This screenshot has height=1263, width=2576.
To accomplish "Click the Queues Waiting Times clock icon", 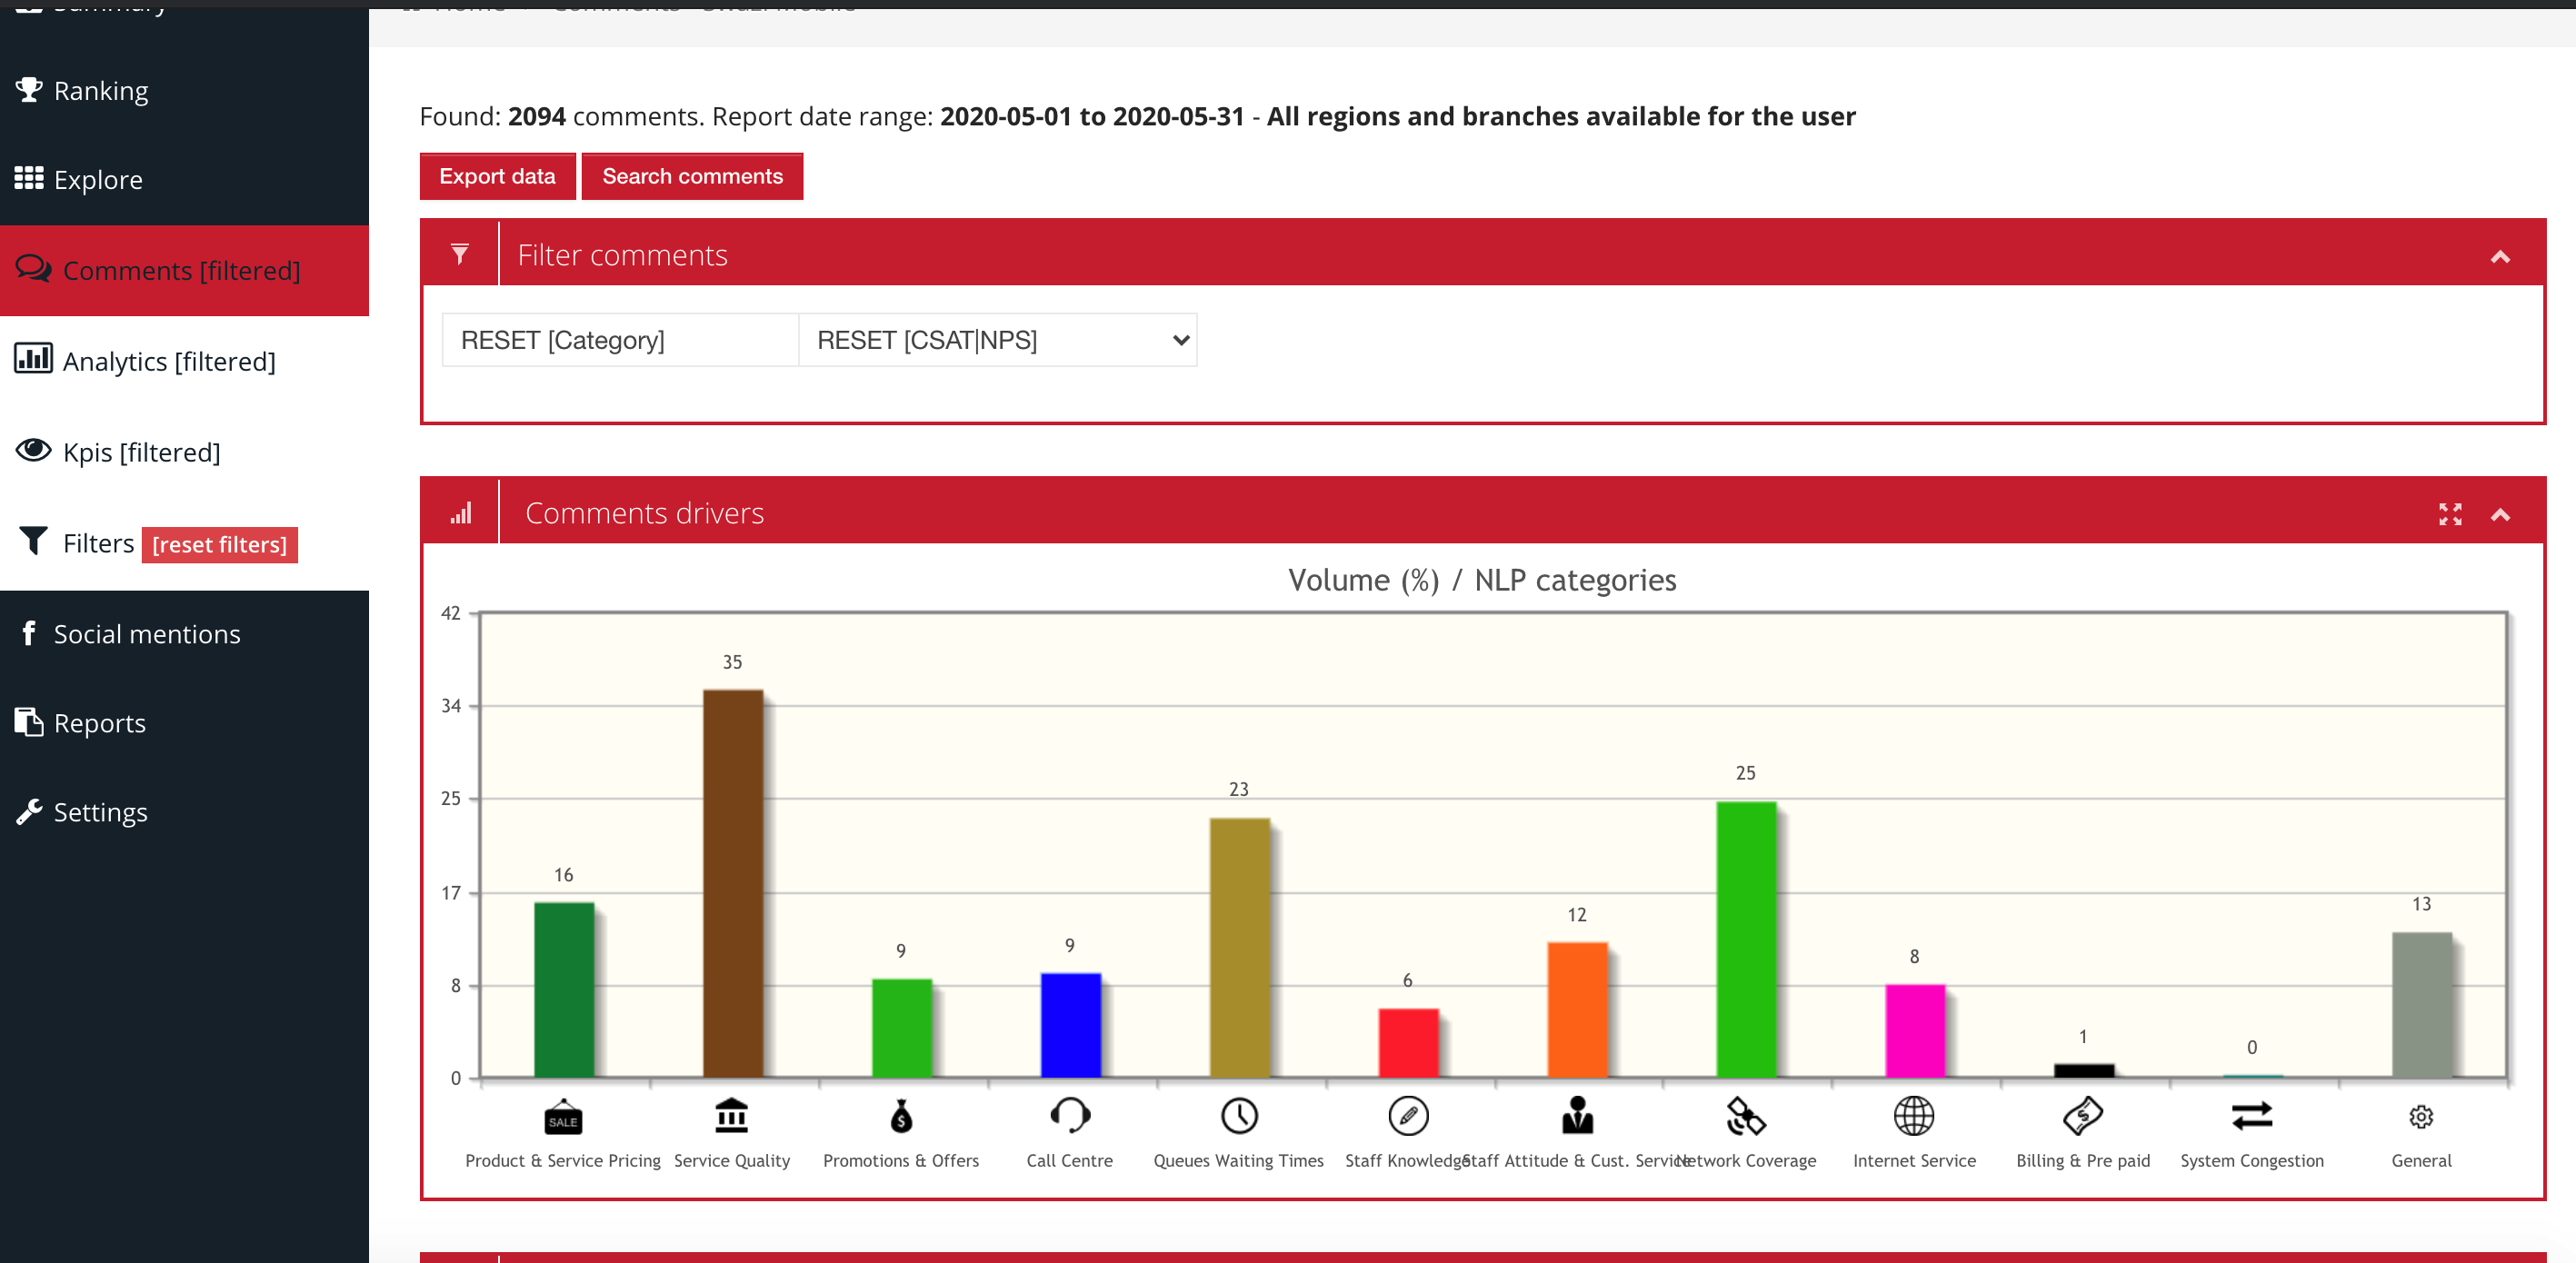I will [1239, 1115].
